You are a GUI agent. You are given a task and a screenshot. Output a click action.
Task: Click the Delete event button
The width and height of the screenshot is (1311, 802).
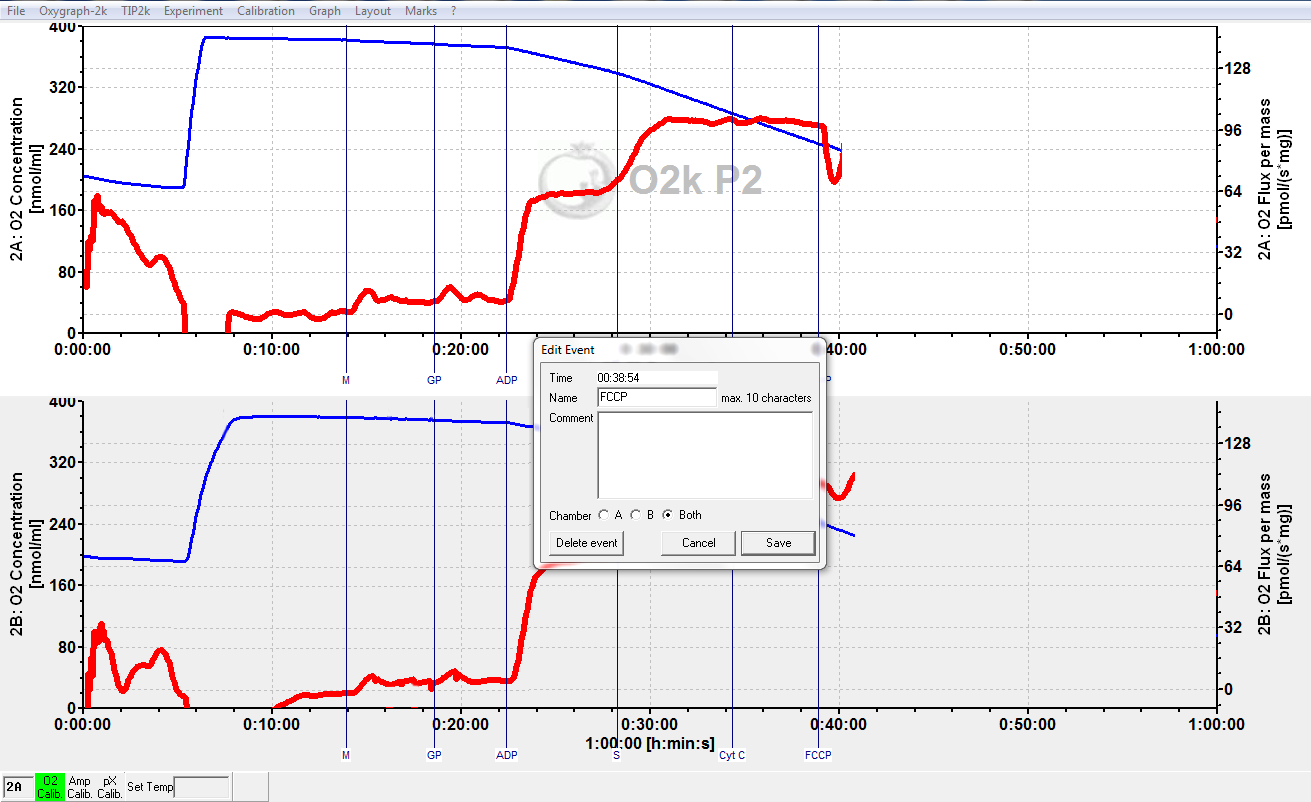pyautogui.click(x=587, y=543)
